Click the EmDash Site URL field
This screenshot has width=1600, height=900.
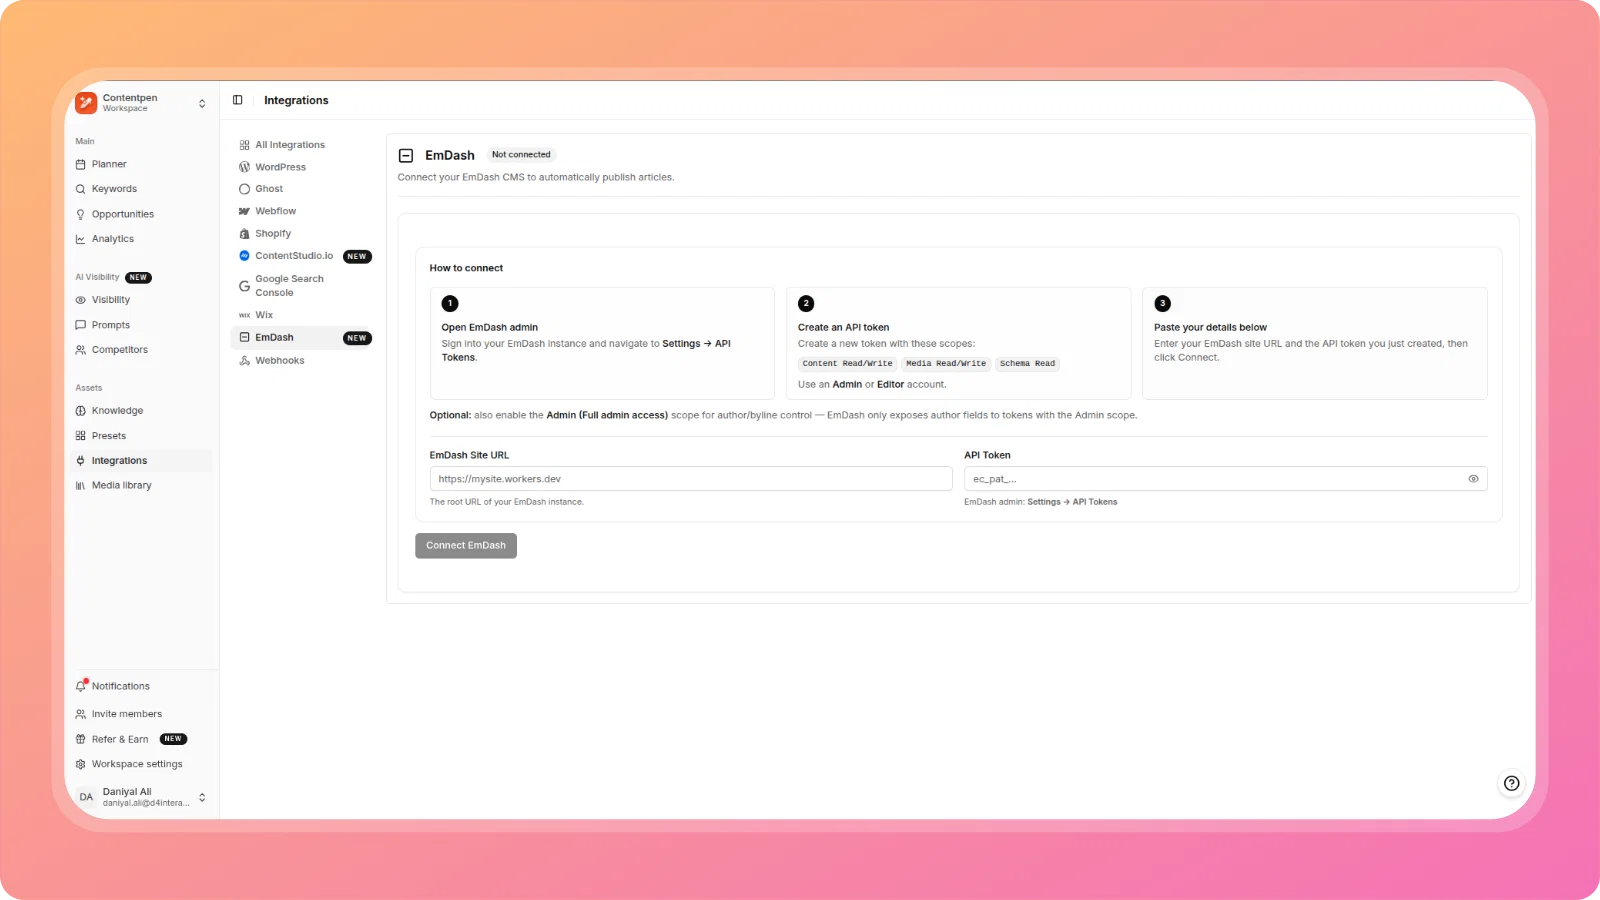(x=691, y=479)
